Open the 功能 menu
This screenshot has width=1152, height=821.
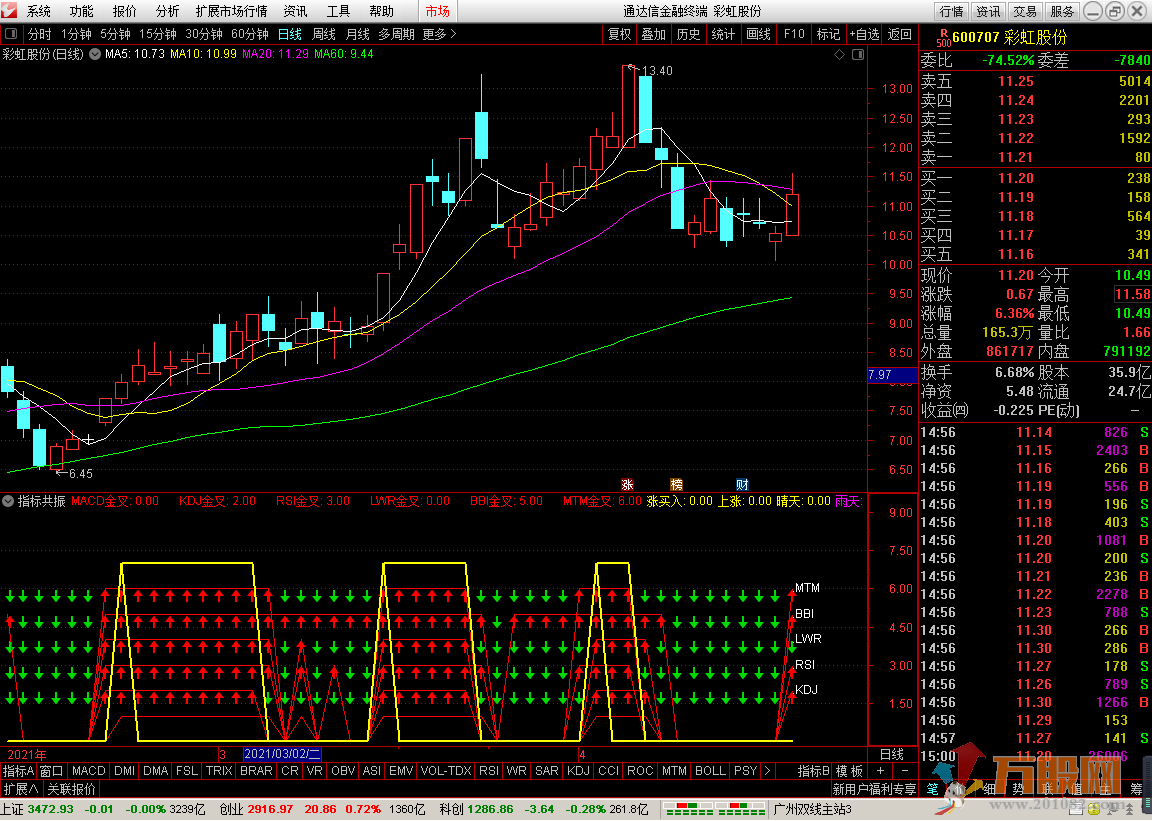pos(82,11)
